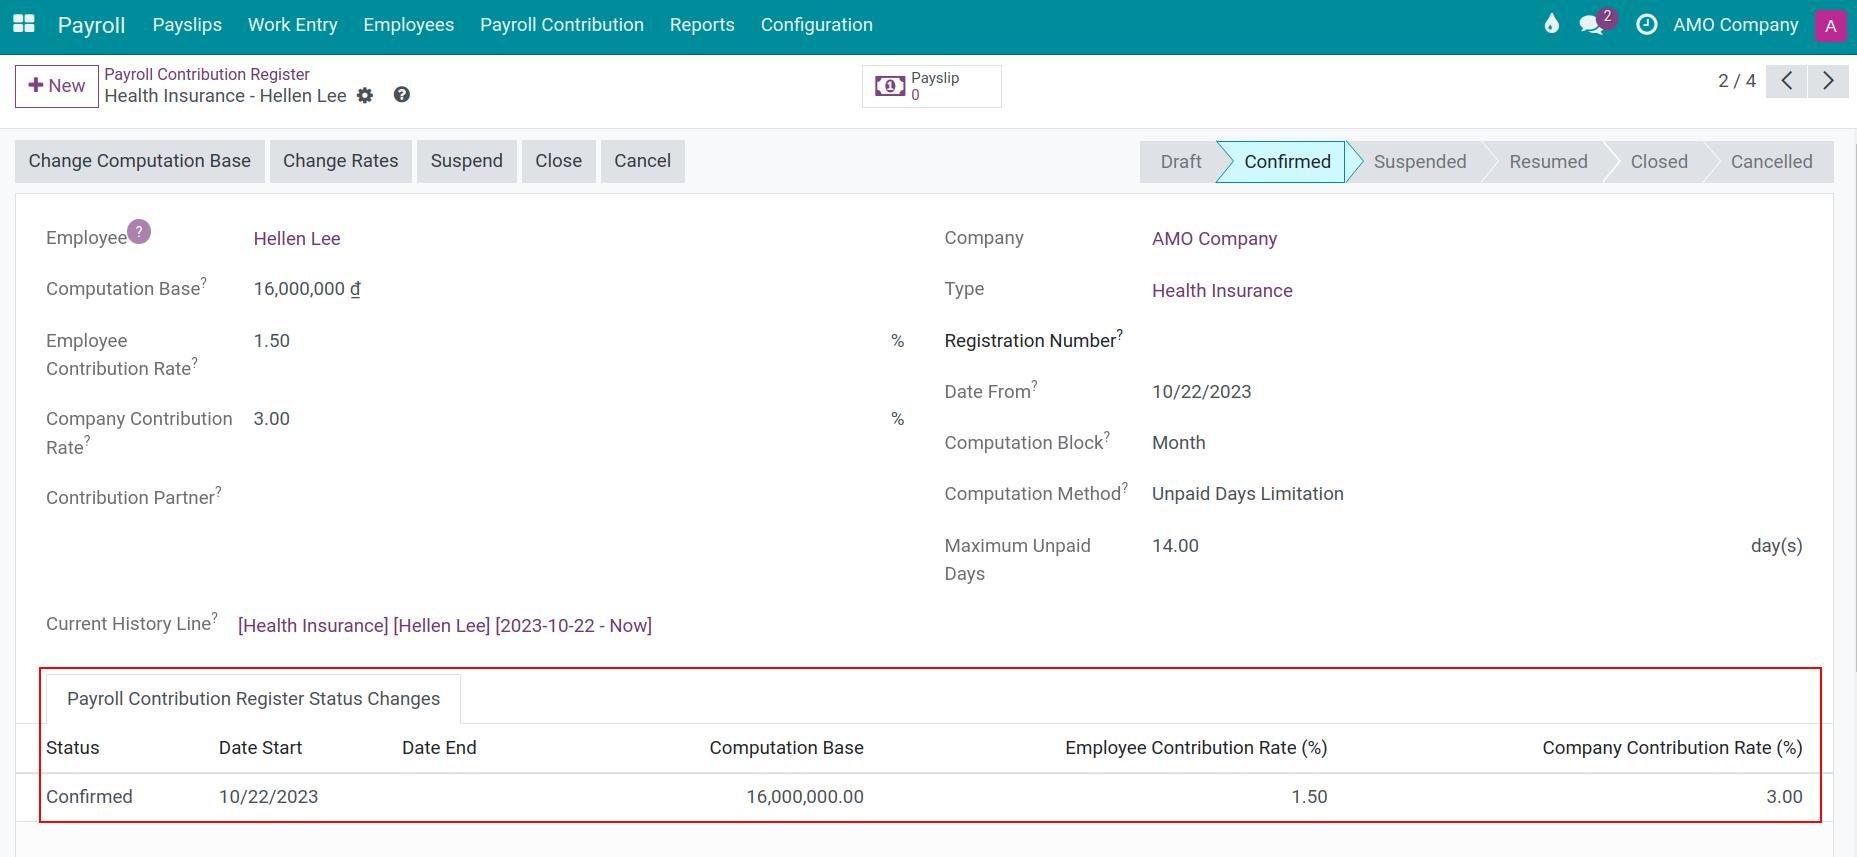Open activities clock icon

pyautogui.click(x=1646, y=24)
